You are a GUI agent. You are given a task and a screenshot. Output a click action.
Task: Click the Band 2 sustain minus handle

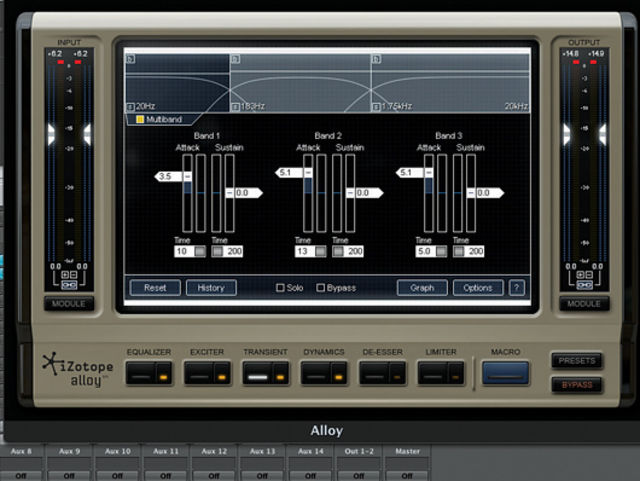350,193
